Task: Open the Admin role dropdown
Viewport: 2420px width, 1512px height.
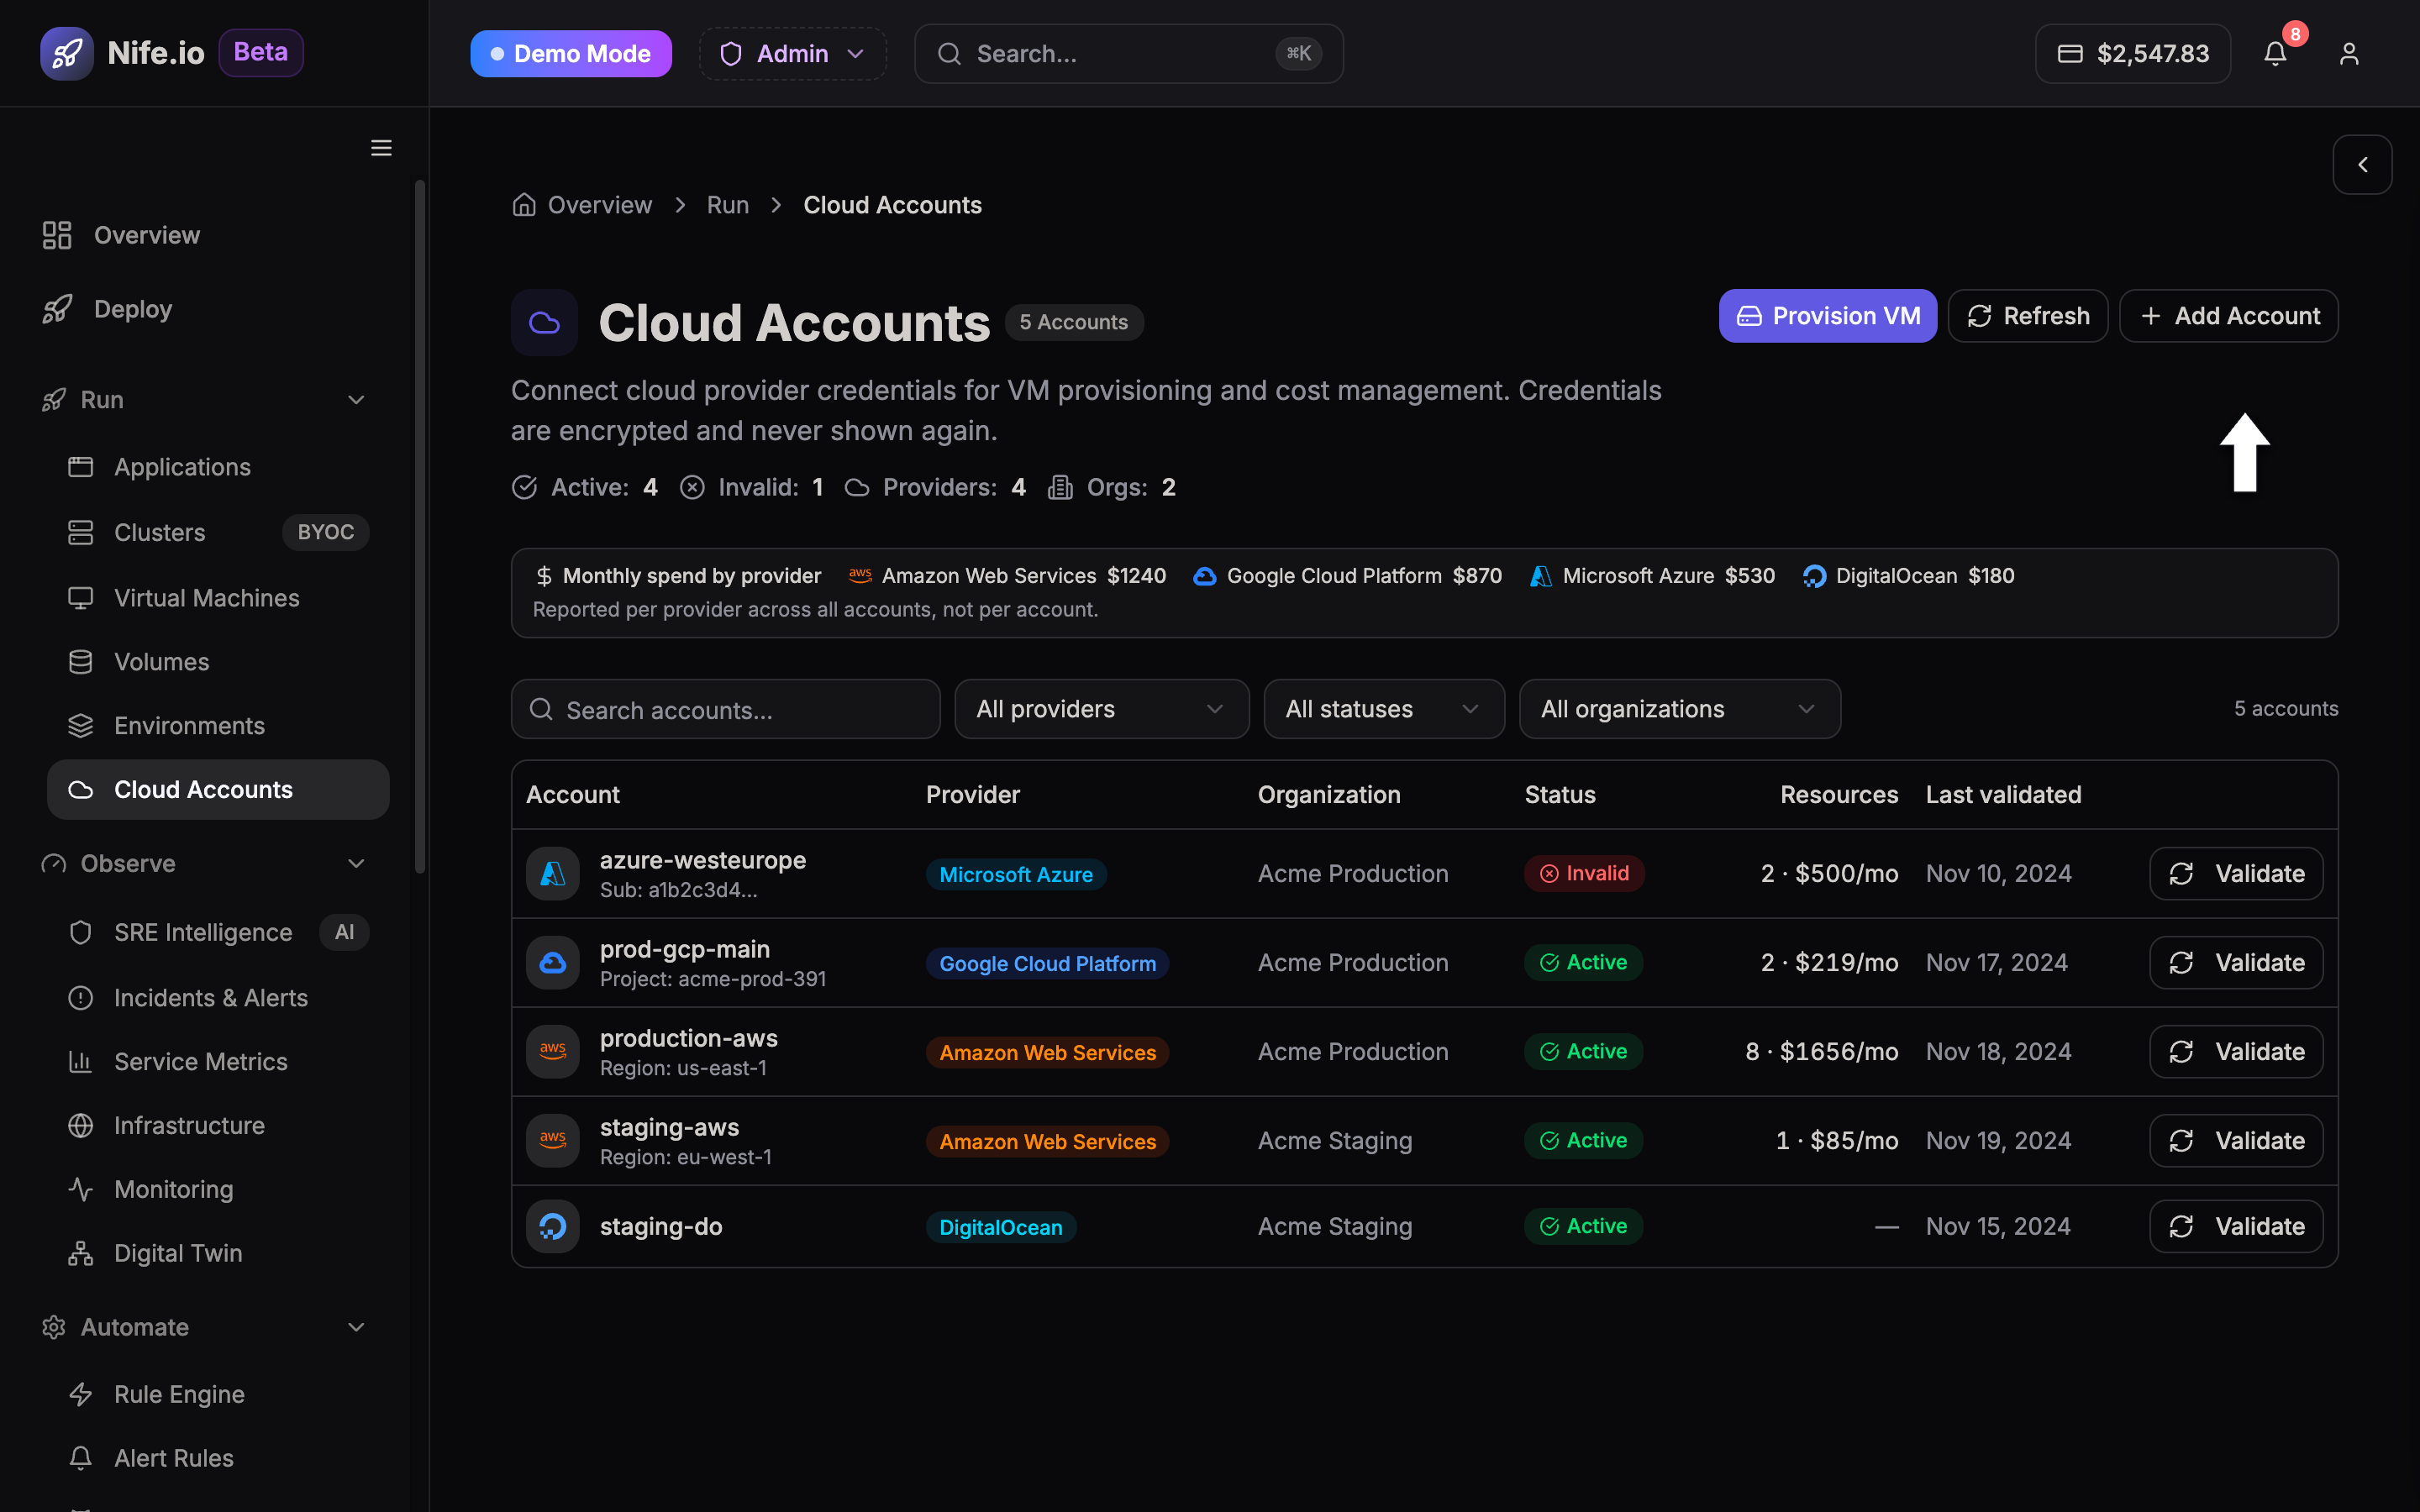Action: click(793, 54)
